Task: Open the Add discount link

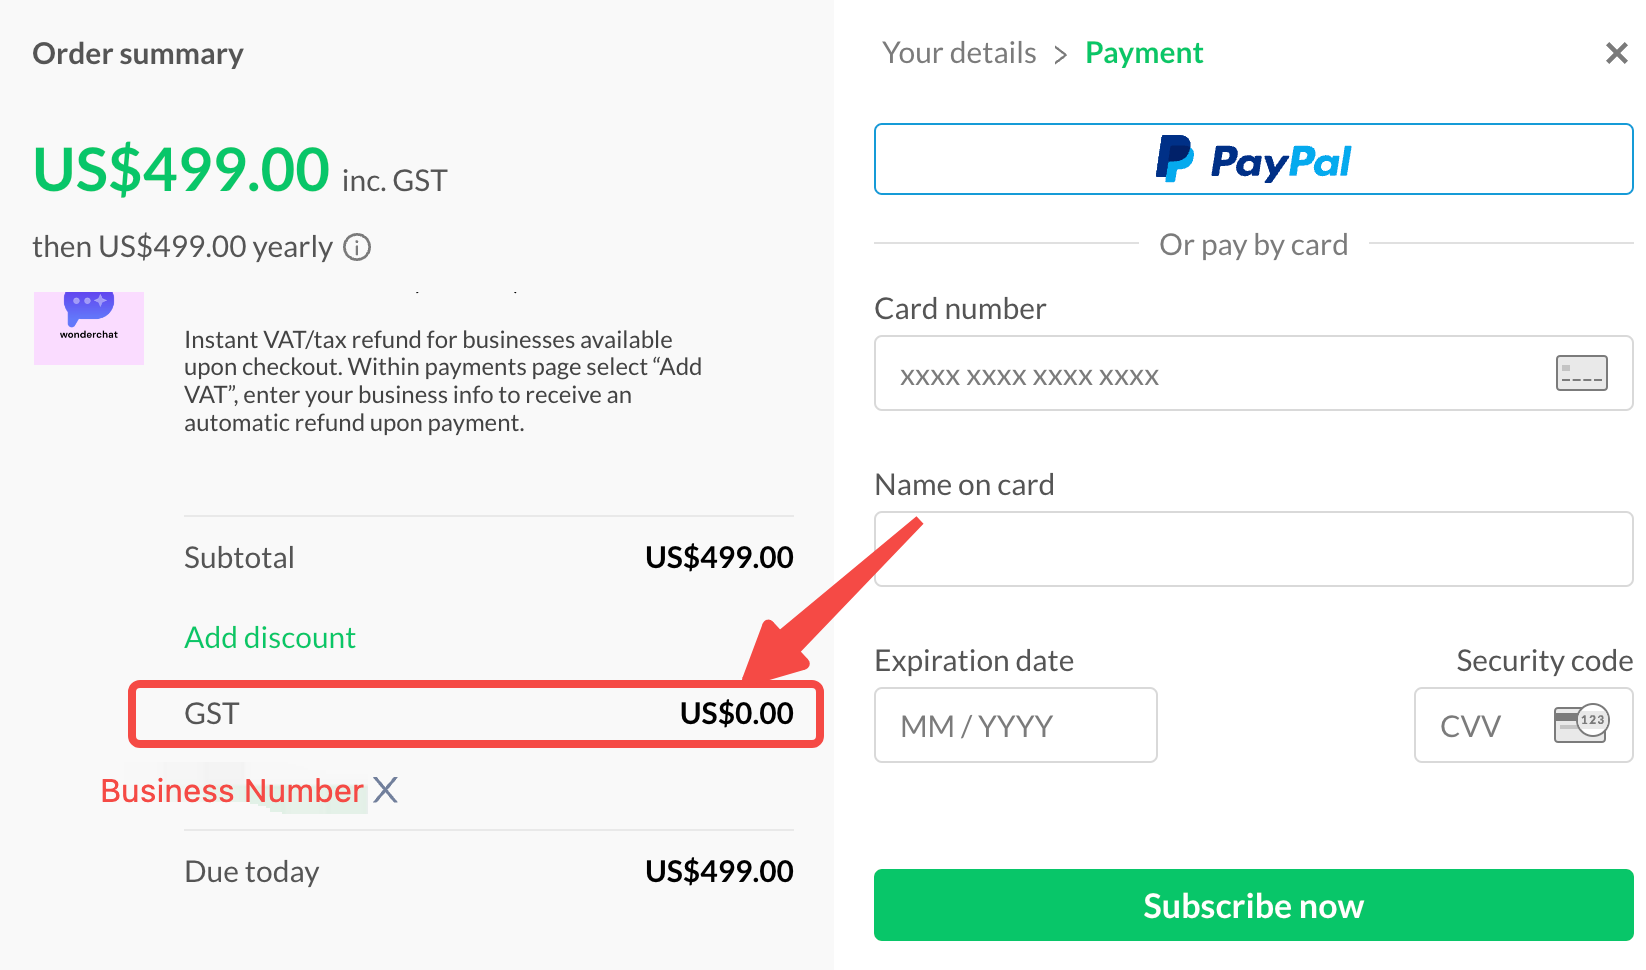Action: tap(270, 638)
